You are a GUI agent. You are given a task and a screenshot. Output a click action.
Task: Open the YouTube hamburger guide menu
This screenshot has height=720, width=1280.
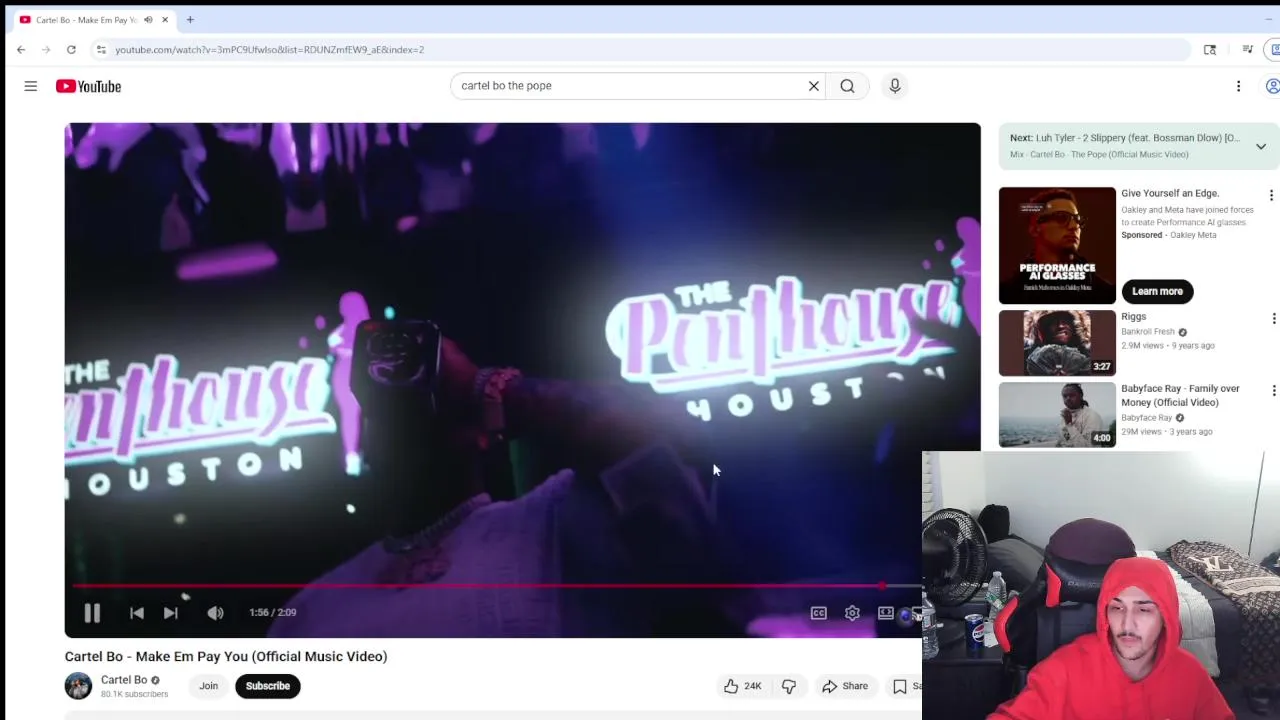pos(31,86)
